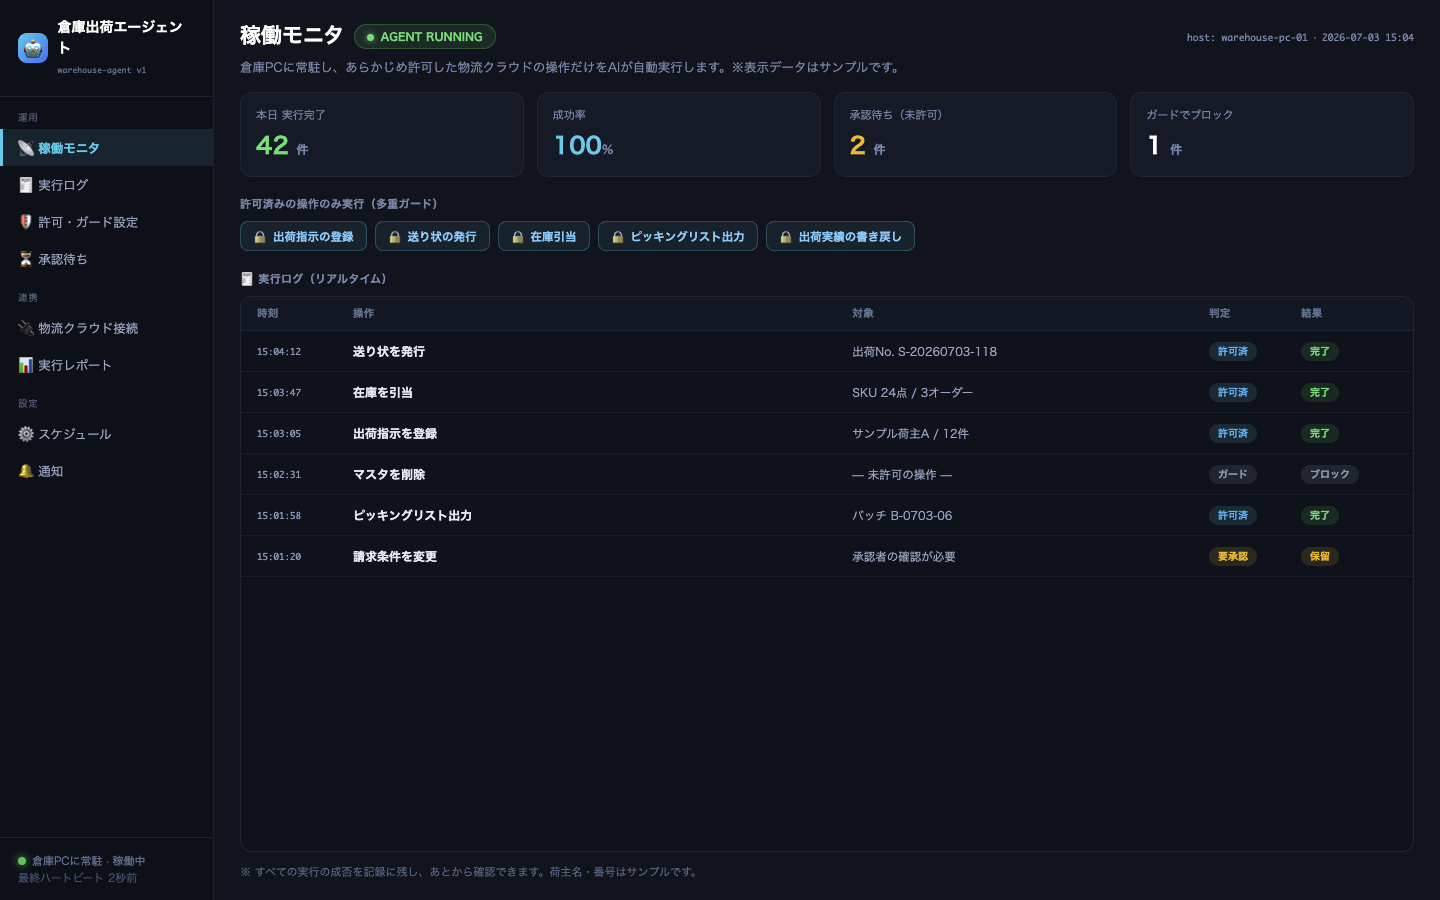Click the SKU 24点 / 3オーダー cell

912,393
